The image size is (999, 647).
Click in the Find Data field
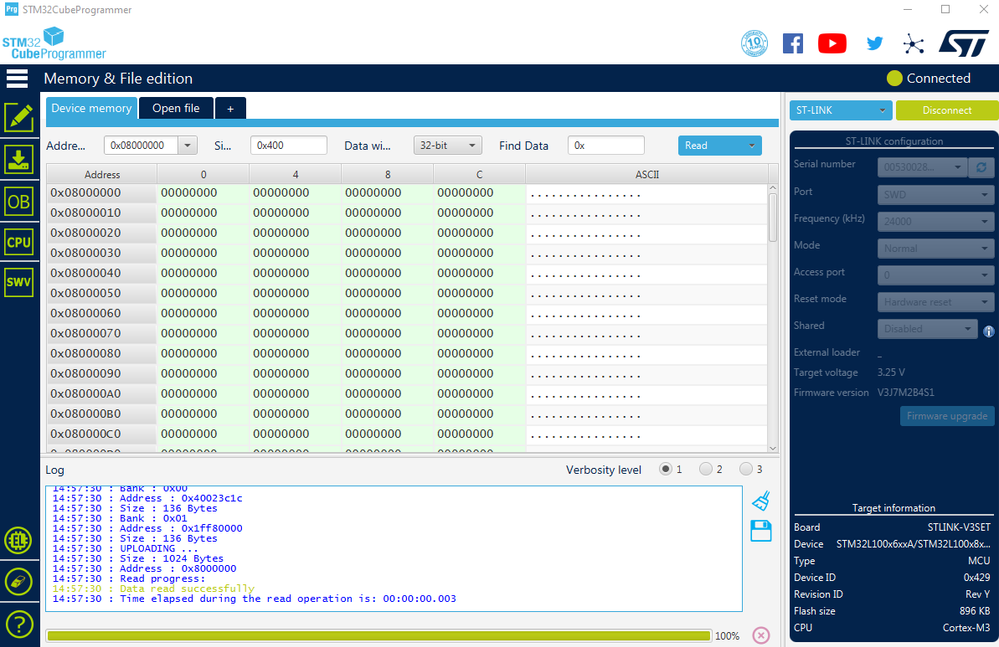606,145
